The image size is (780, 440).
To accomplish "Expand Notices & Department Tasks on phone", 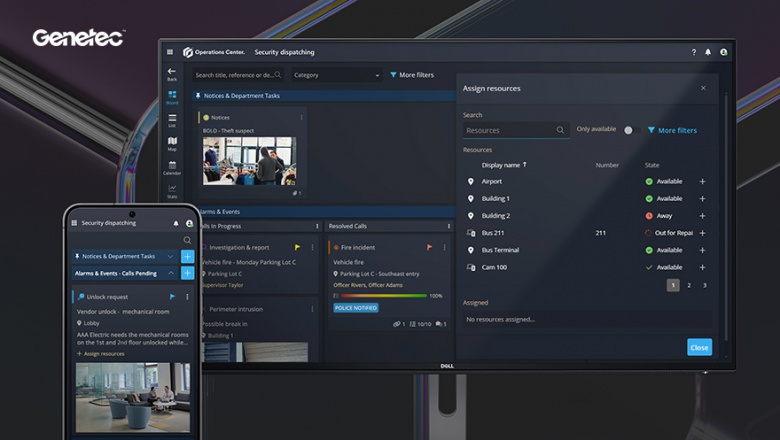I will (171, 257).
